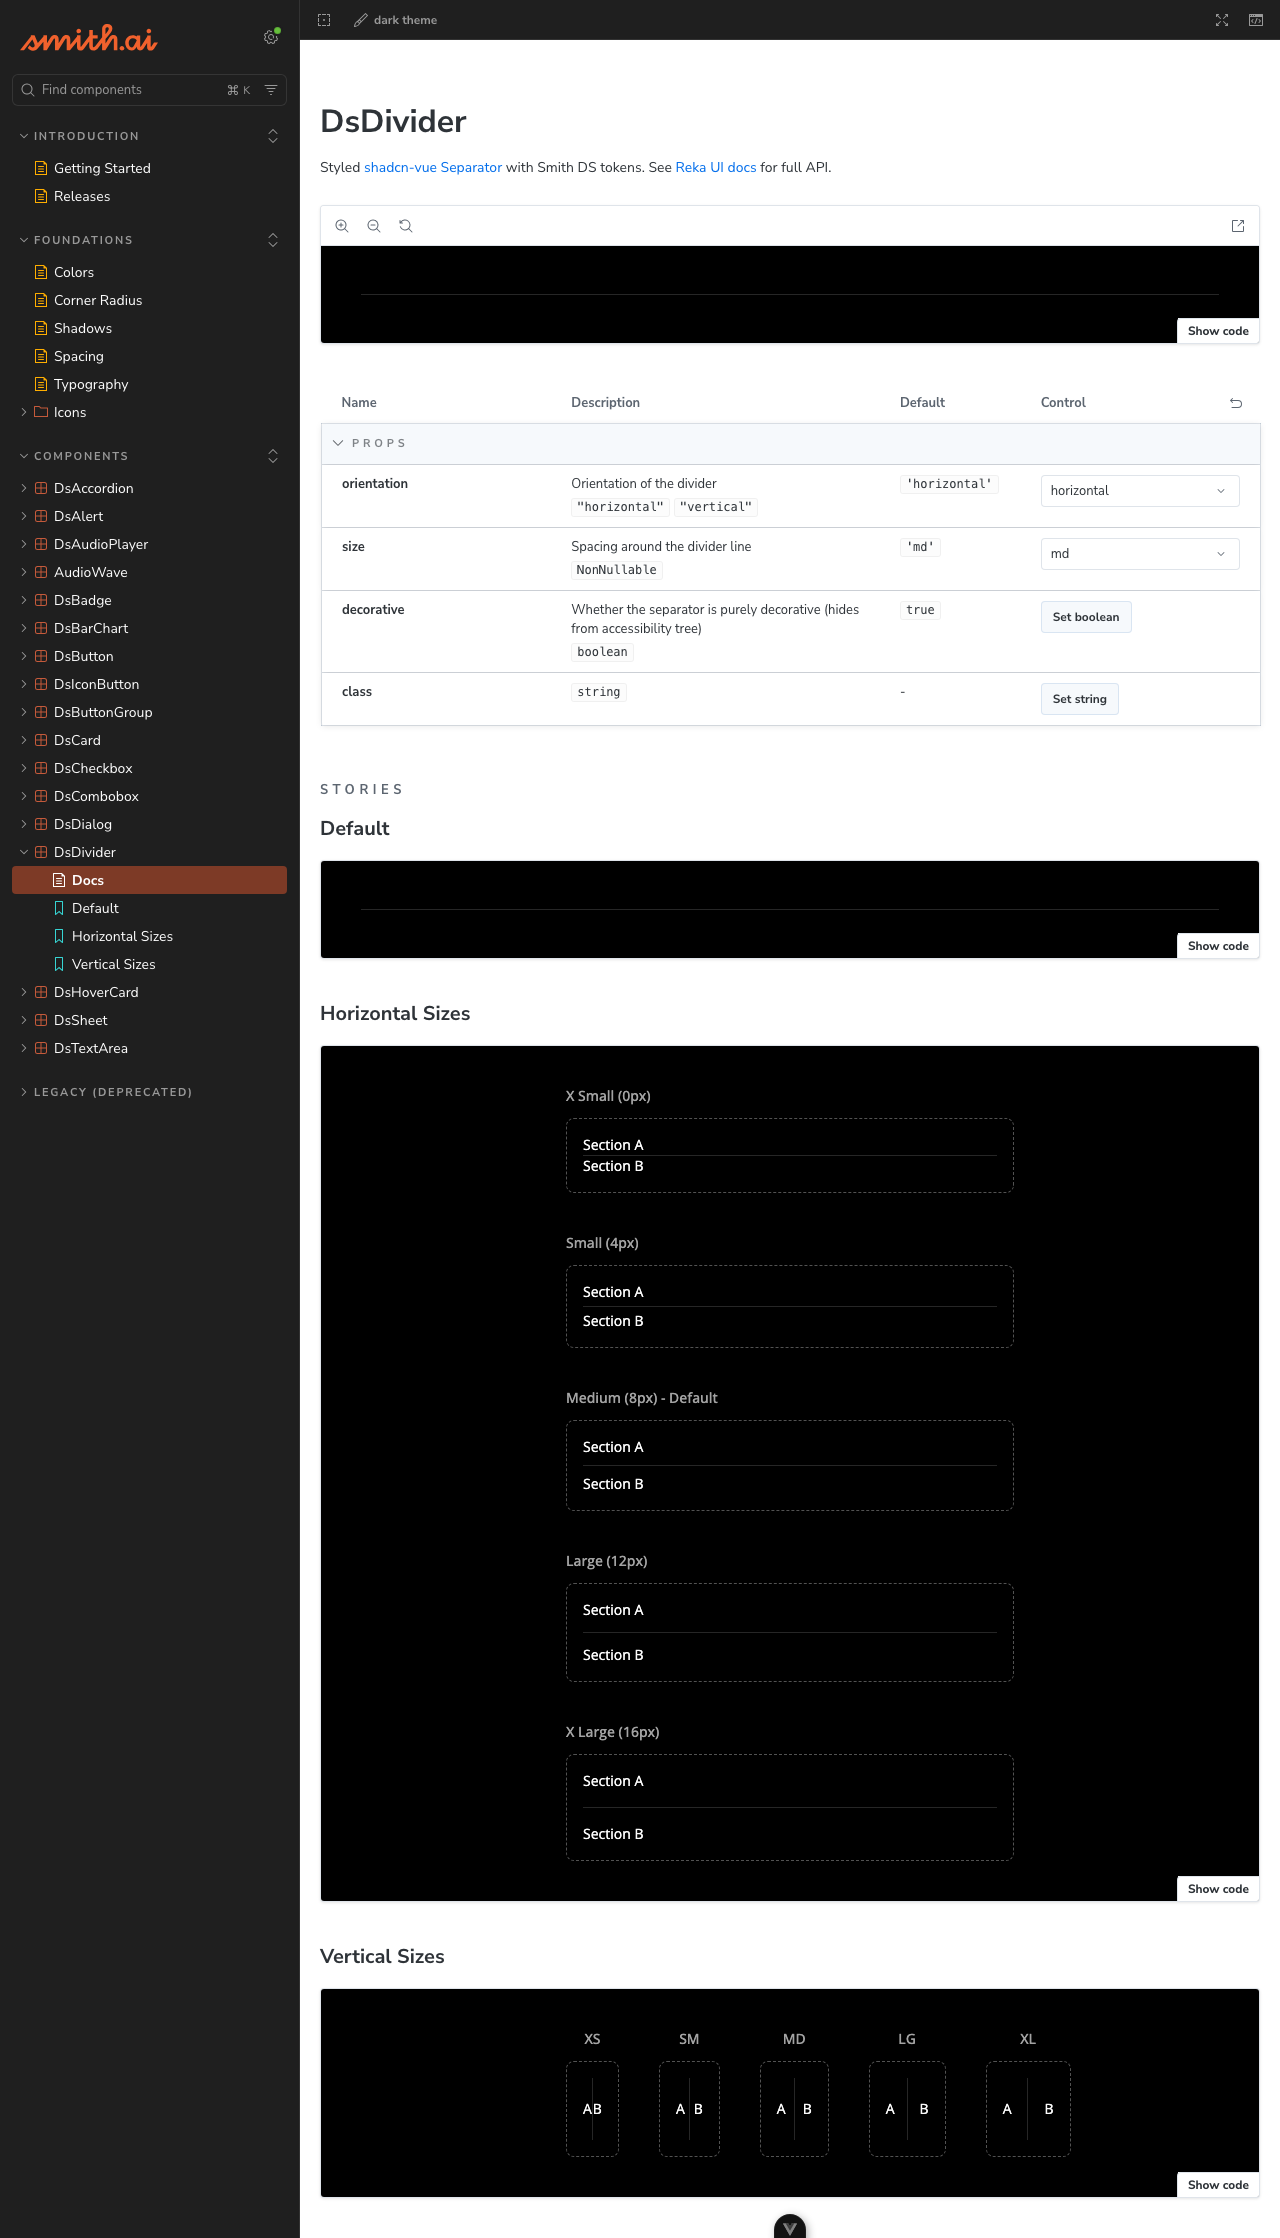Image resolution: width=1280 pixels, height=2238 pixels.
Task: Collapse the Foundations section header
Action: [77, 240]
